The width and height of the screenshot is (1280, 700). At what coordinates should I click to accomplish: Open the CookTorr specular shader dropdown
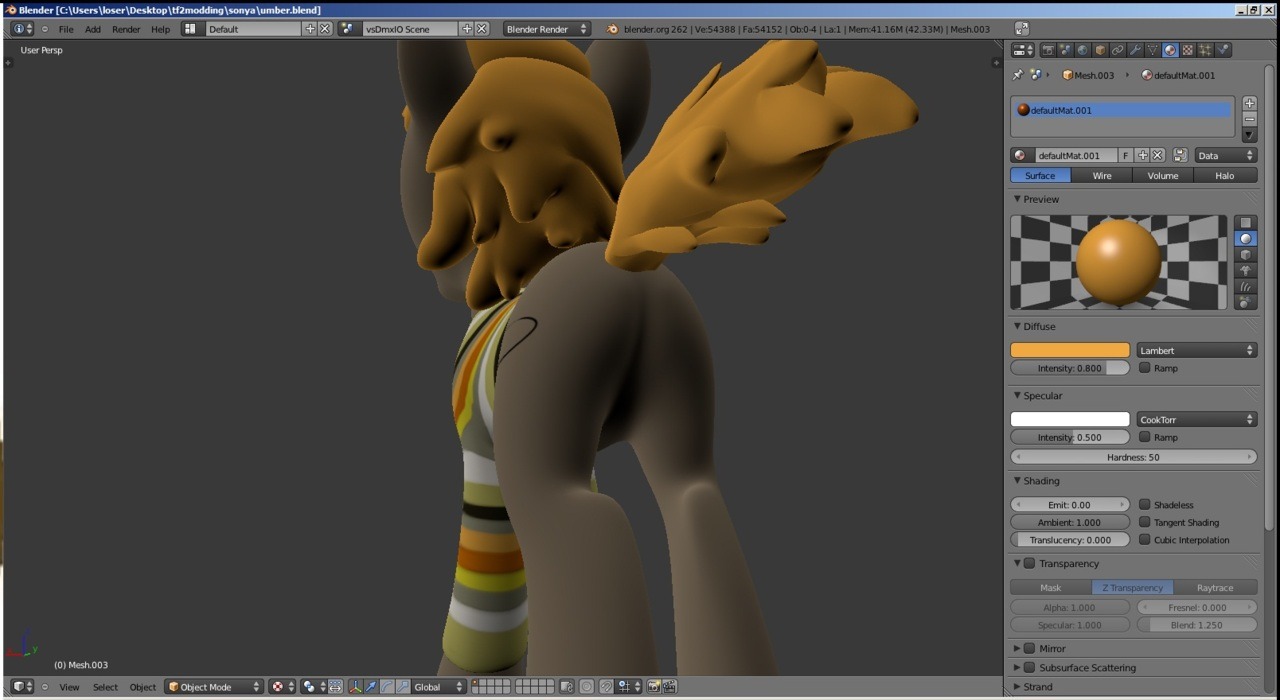pyautogui.click(x=1197, y=420)
